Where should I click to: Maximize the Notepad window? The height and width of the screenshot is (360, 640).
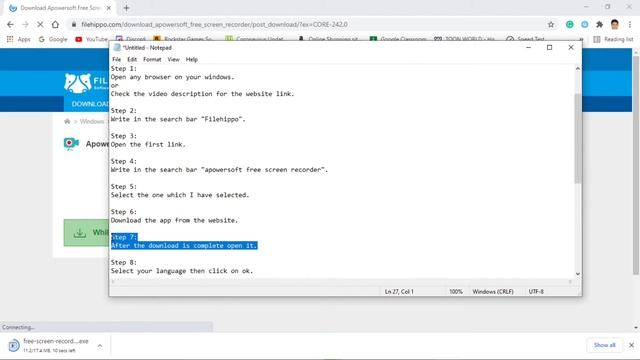coord(549,47)
